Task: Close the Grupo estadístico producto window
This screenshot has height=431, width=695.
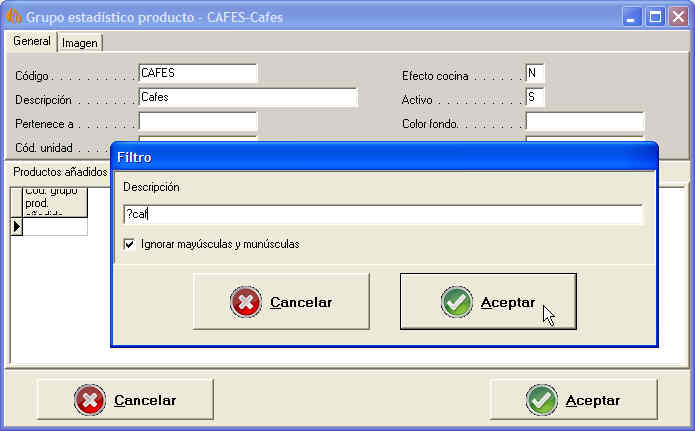Action: click(678, 17)
